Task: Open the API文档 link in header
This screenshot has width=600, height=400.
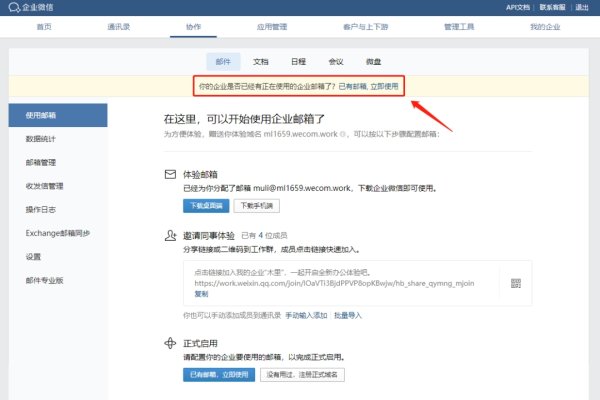Action: click(x=518, y=7)
